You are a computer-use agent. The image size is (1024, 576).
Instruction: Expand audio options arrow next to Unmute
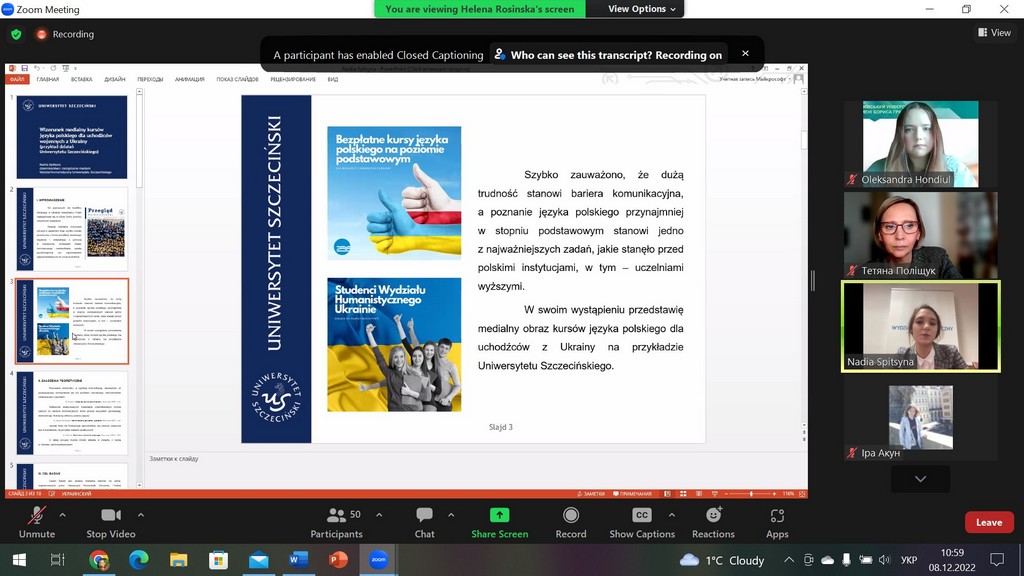[62, 515]
